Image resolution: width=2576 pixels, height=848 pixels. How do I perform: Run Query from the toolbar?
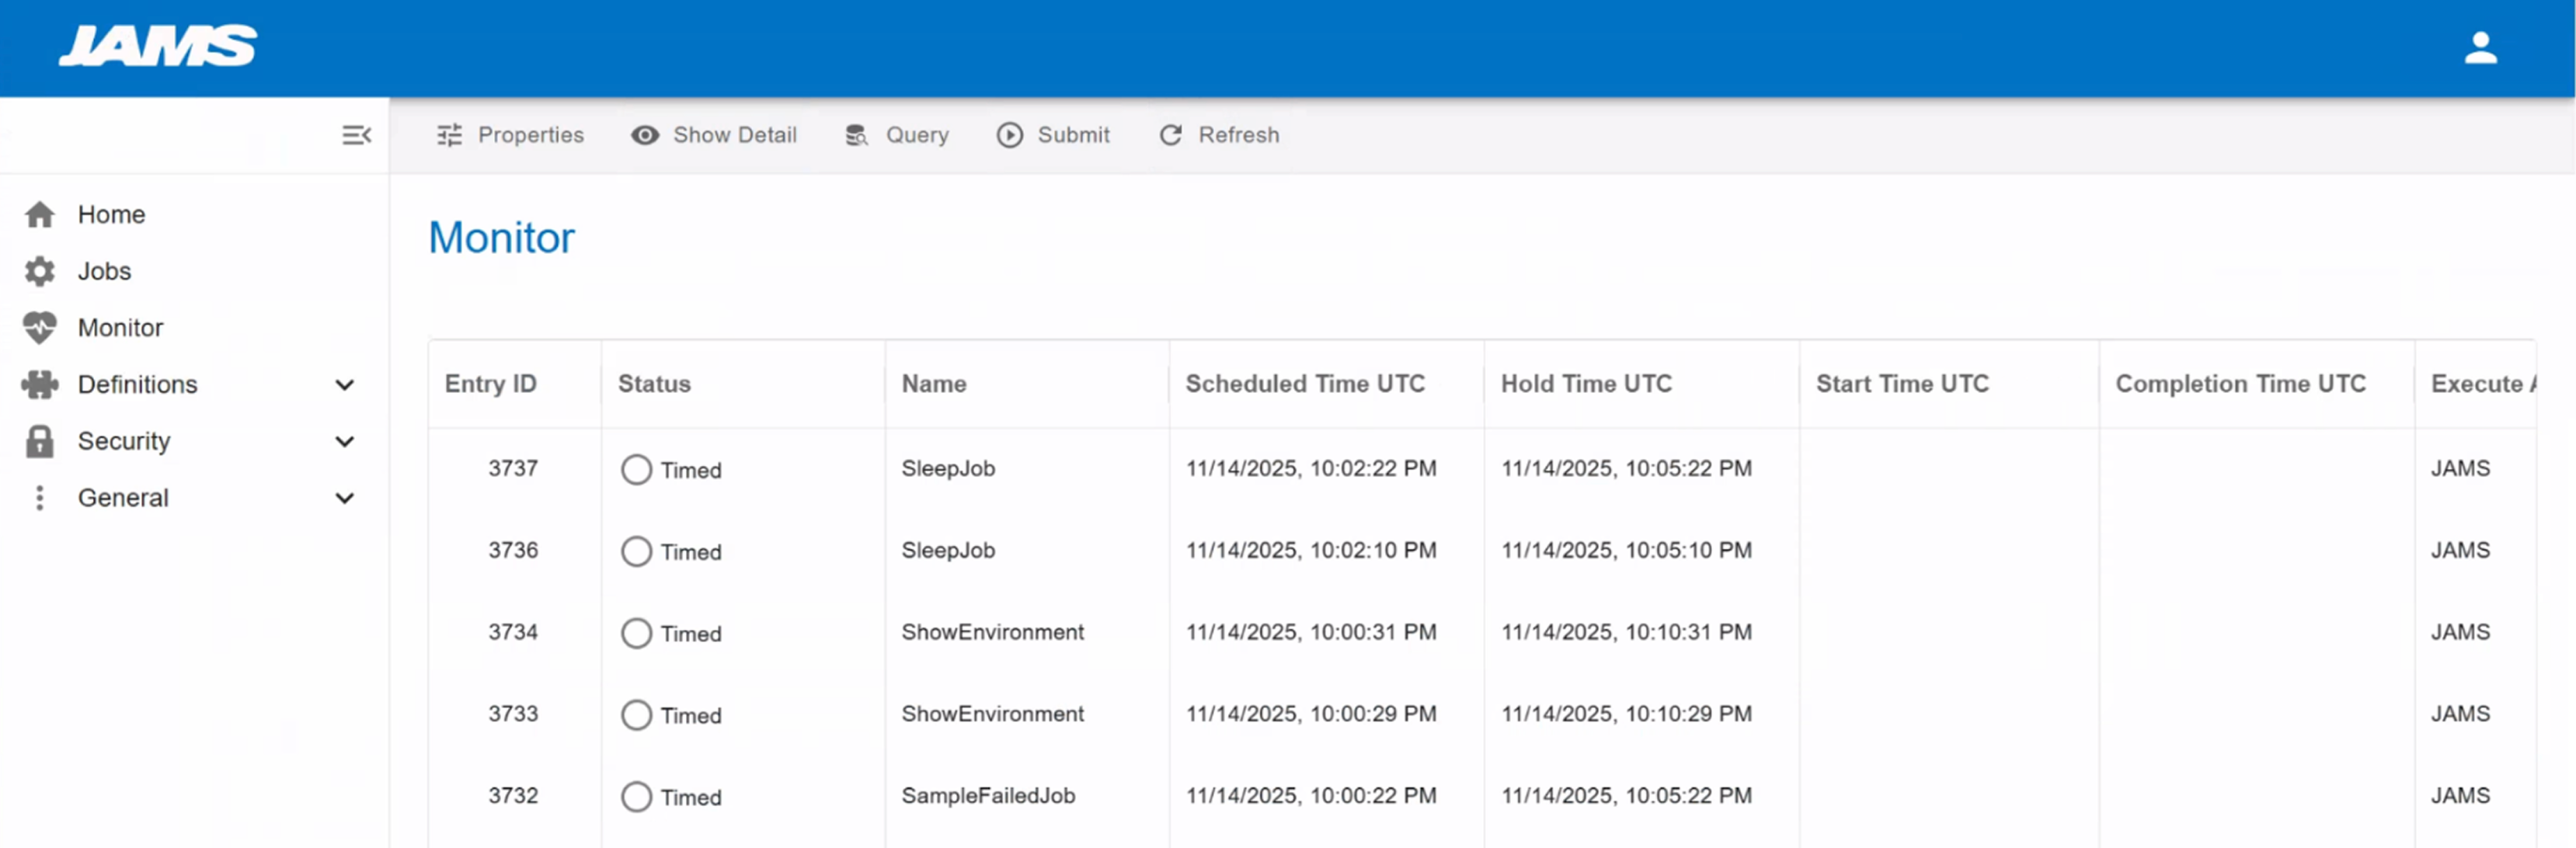917,135
